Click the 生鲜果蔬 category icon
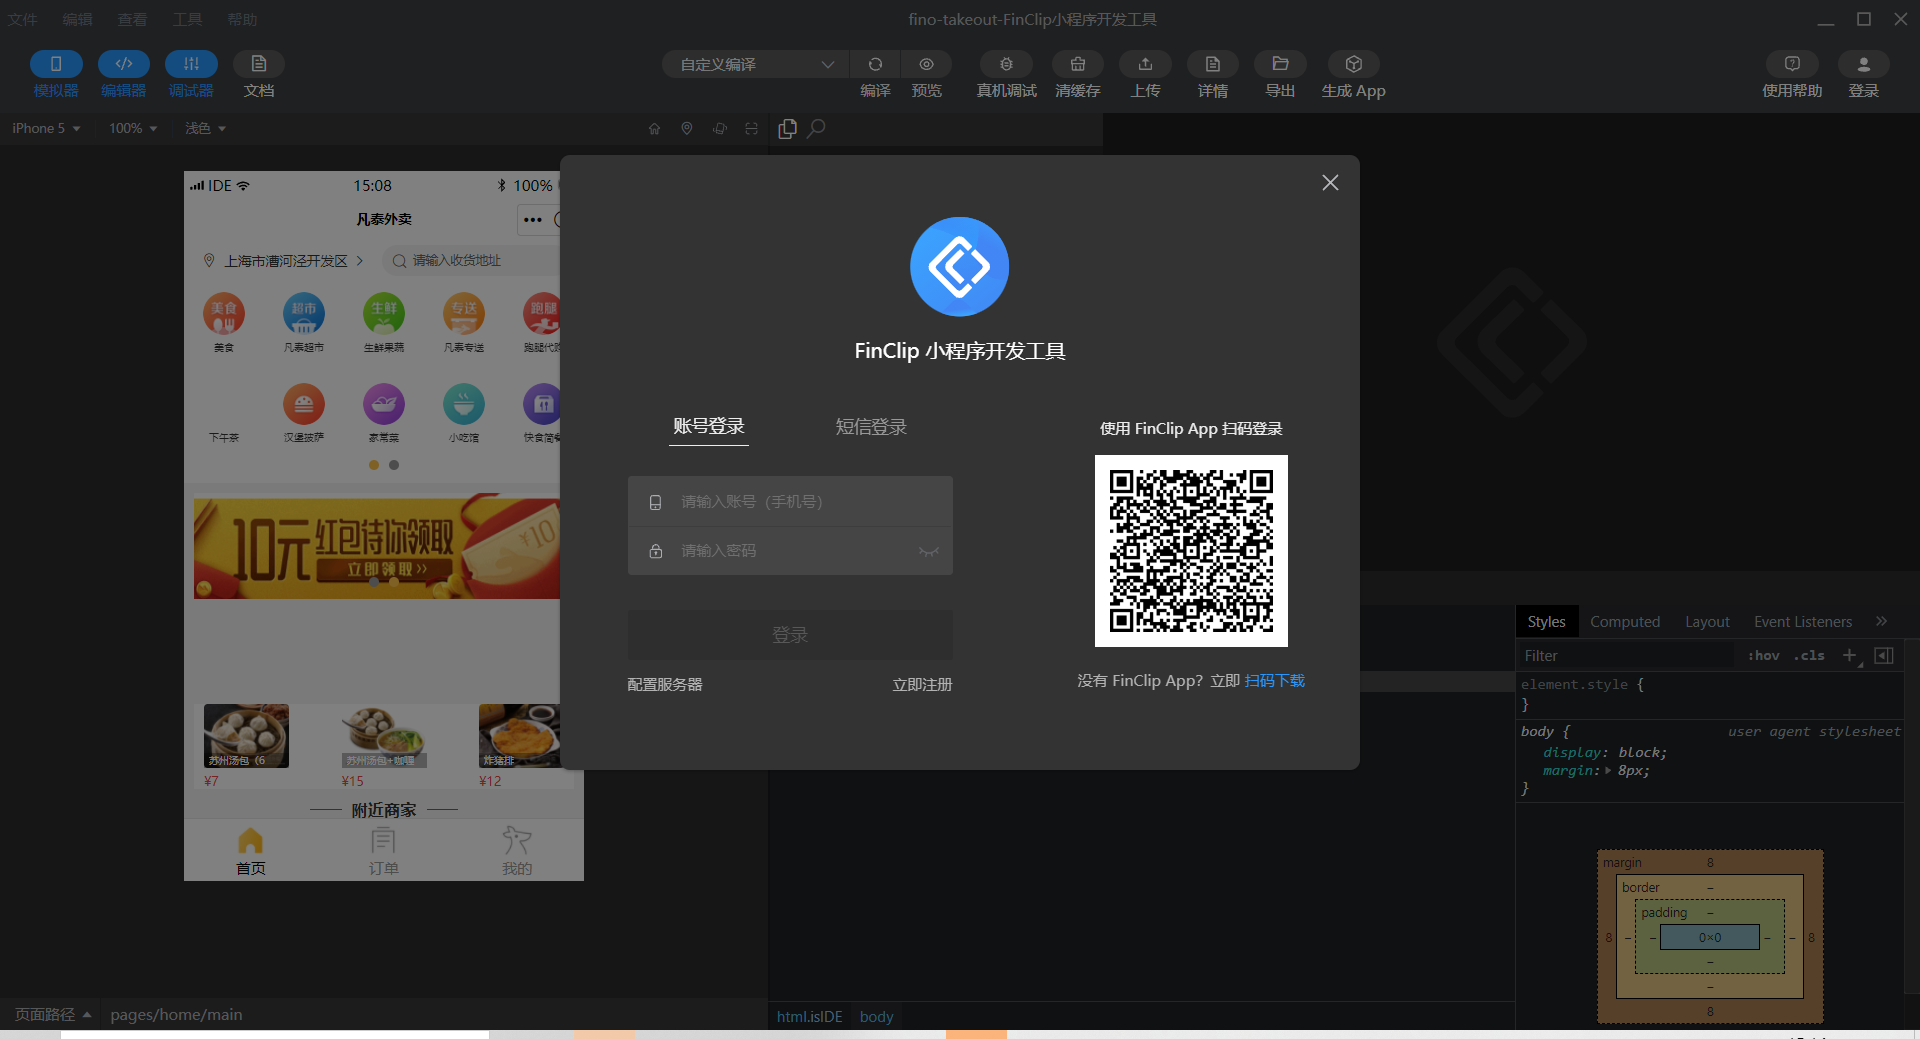The image size is (1920, 1039). click(x=384, y=314)
